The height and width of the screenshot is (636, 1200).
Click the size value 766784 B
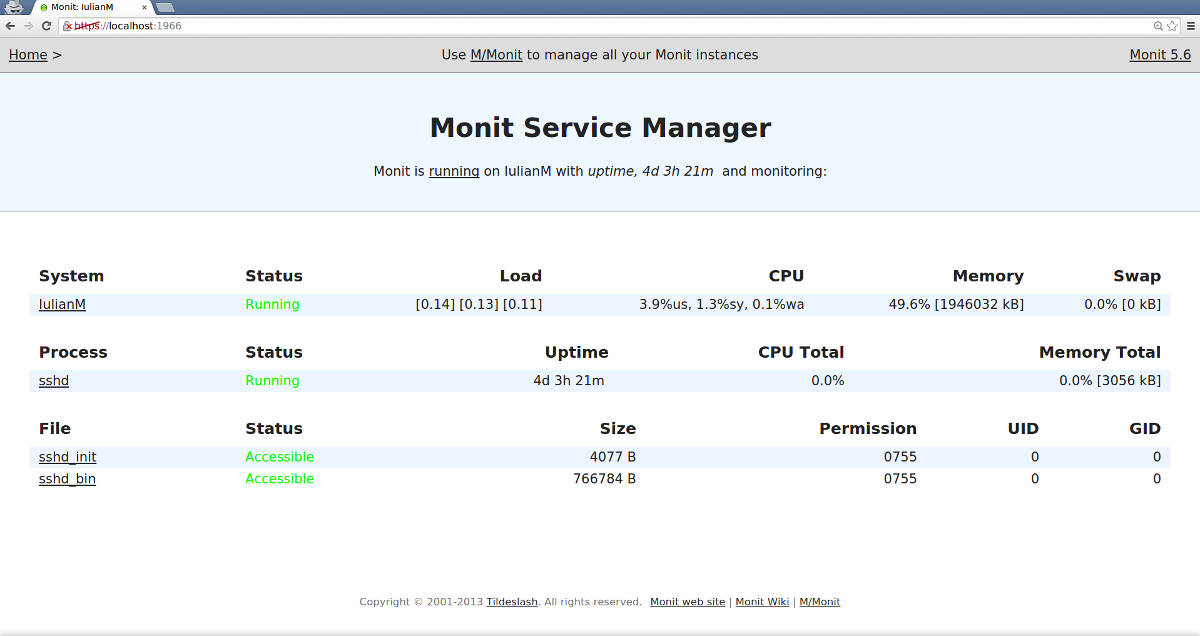click(604, 479)
